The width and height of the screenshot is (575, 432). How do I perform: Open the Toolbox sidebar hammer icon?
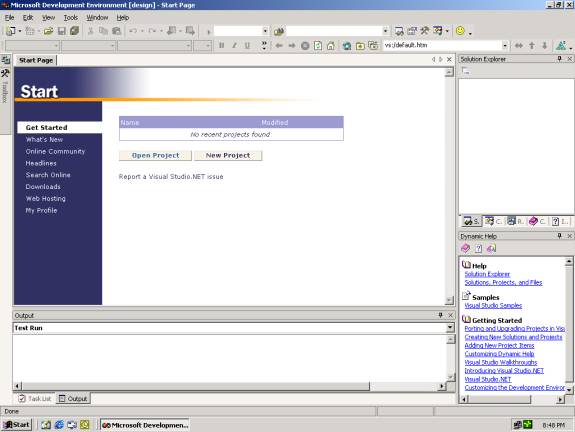5,73
